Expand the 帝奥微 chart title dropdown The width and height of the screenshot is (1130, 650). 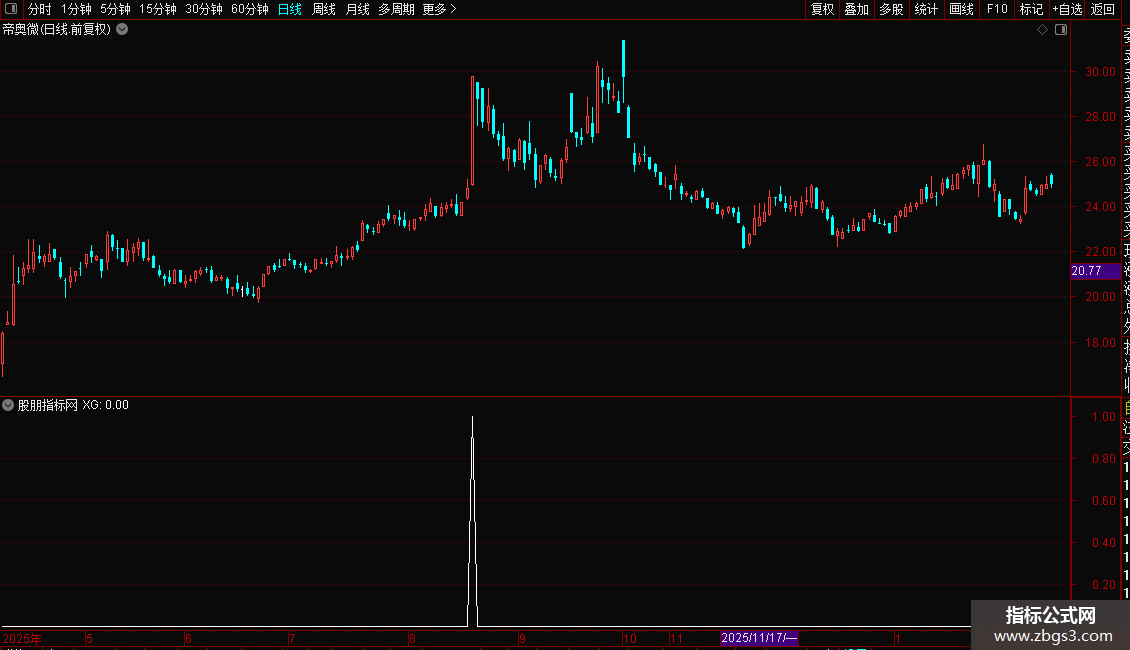(123, 30)
